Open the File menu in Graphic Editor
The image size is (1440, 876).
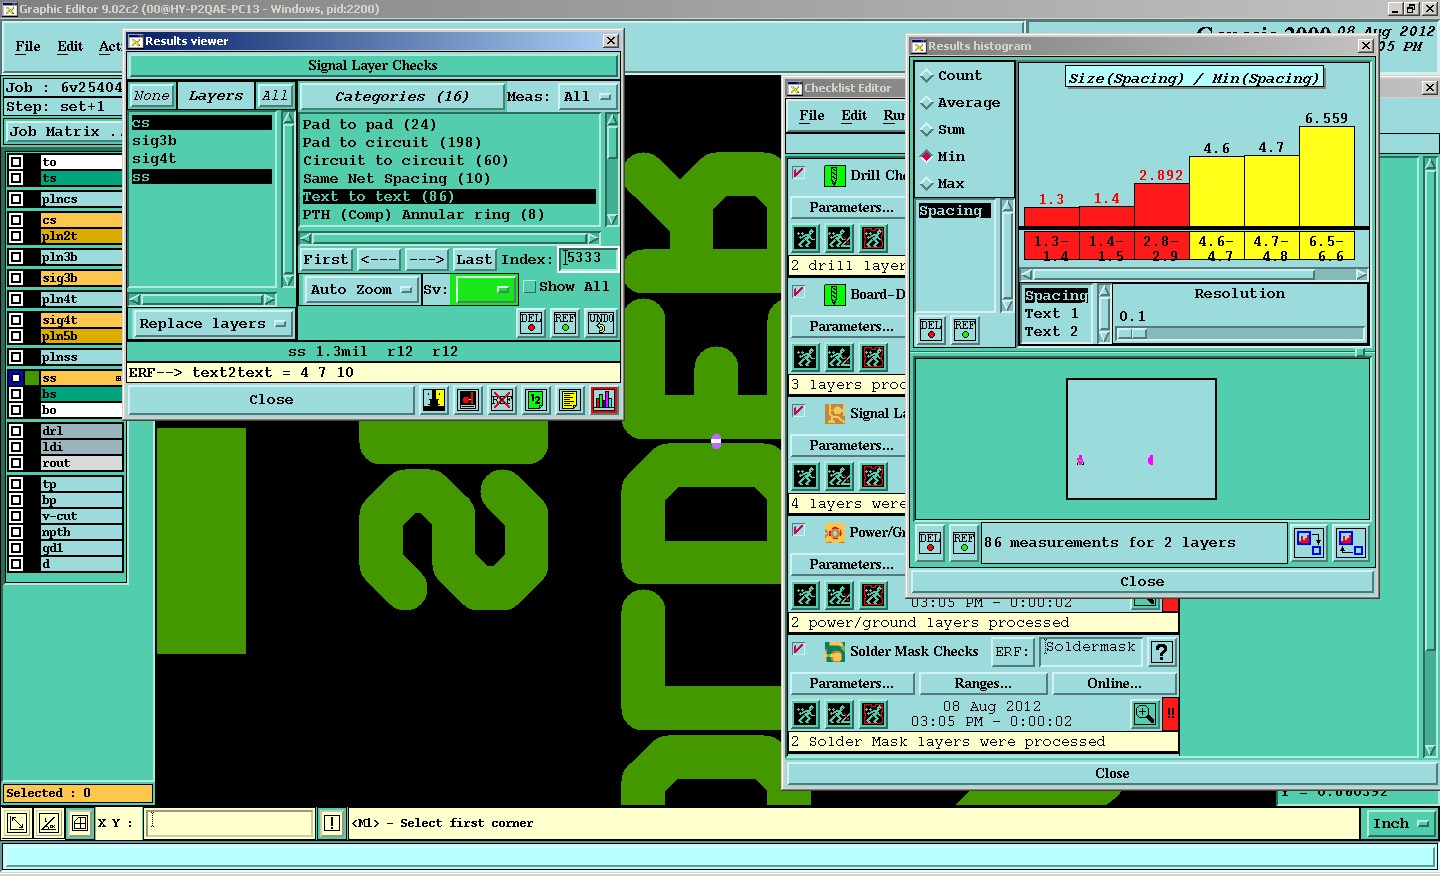(28, 47)
